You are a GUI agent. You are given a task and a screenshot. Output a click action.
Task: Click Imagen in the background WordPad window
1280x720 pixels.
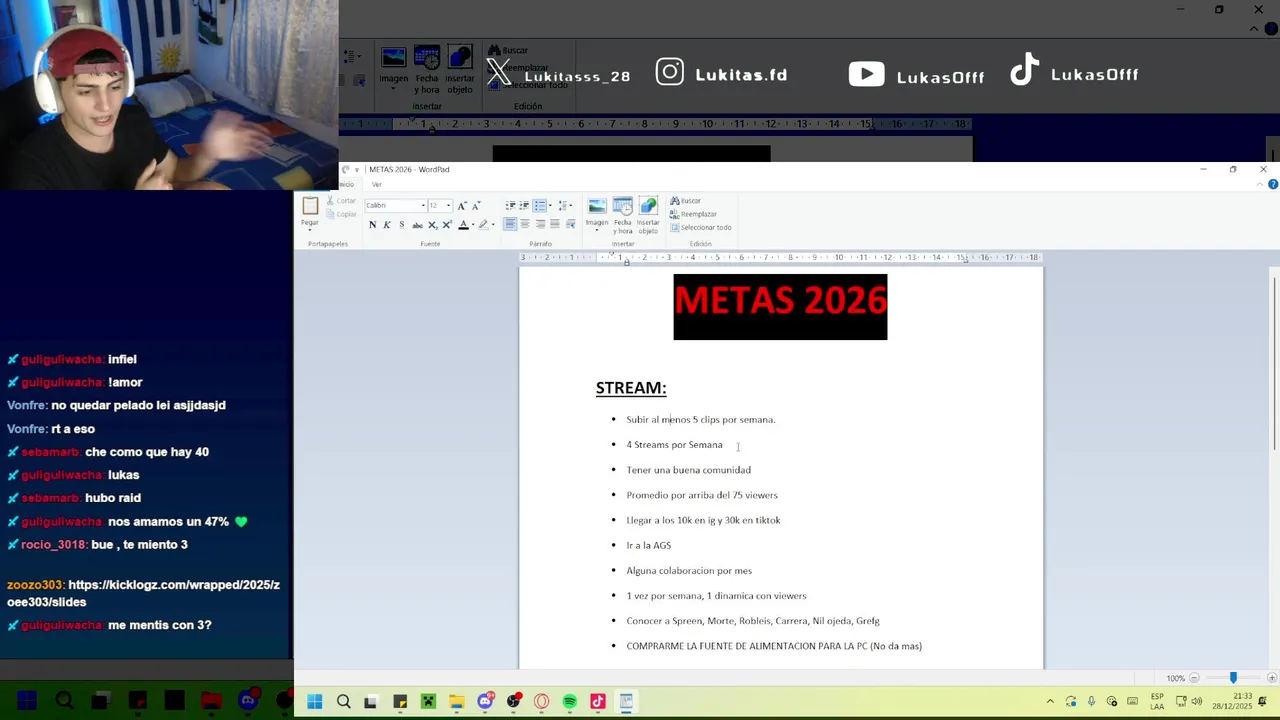[393, 67]
